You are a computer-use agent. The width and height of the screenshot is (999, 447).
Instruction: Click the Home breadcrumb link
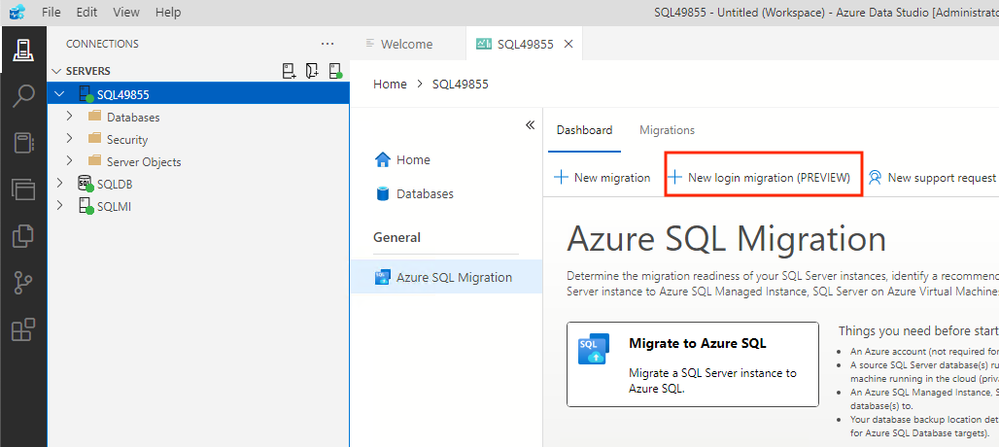pyautogui.click(x=390, y=84)
